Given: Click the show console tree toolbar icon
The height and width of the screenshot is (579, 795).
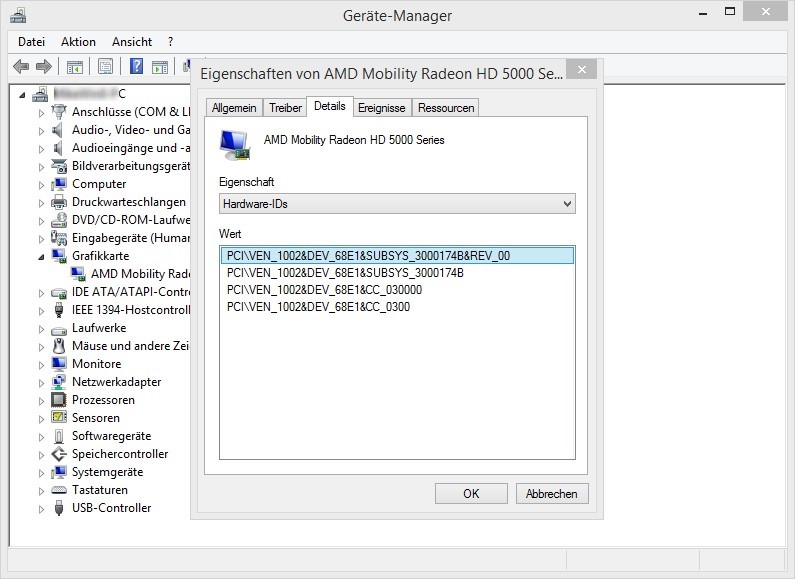Looking at the screenshot, I should coord(75,66).
